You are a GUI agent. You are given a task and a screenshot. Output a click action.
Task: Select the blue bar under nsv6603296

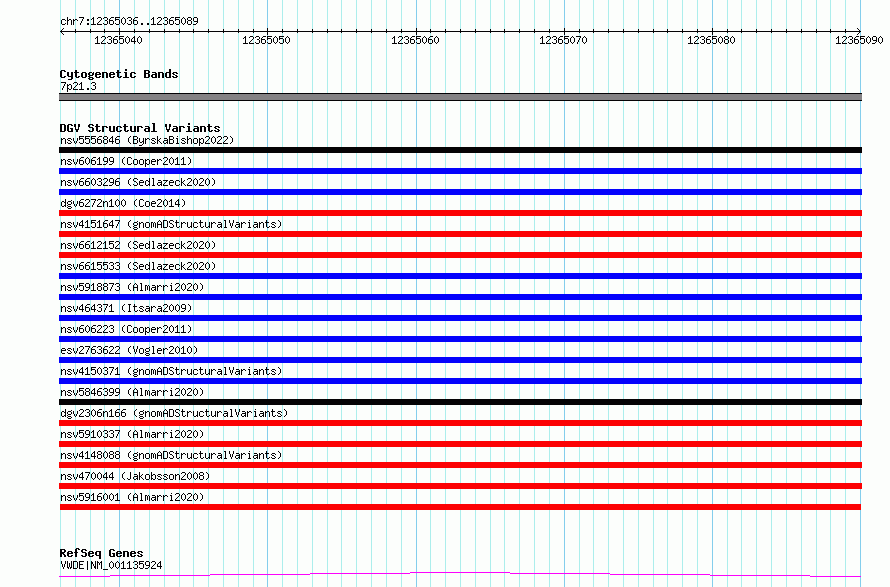460,192
